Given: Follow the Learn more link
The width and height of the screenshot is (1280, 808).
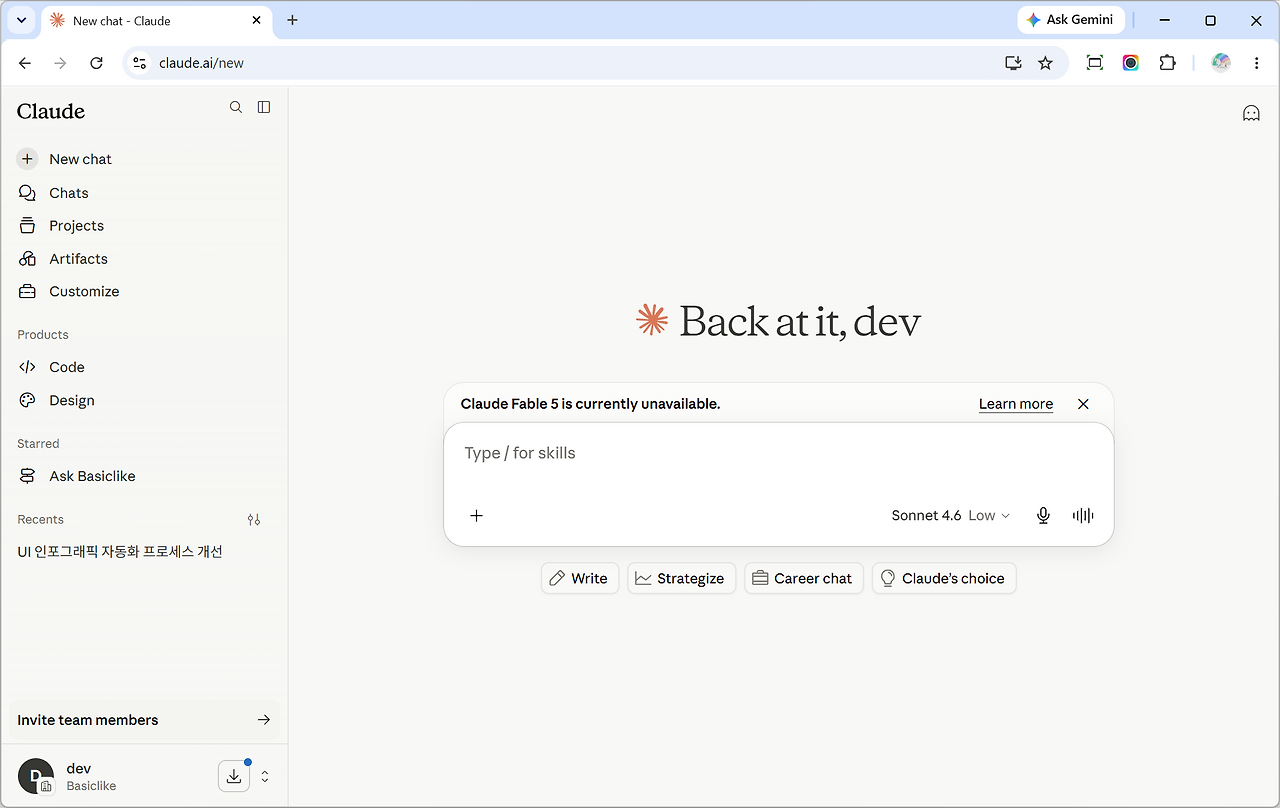Looking at the screenshot, I should point(1016,404).
